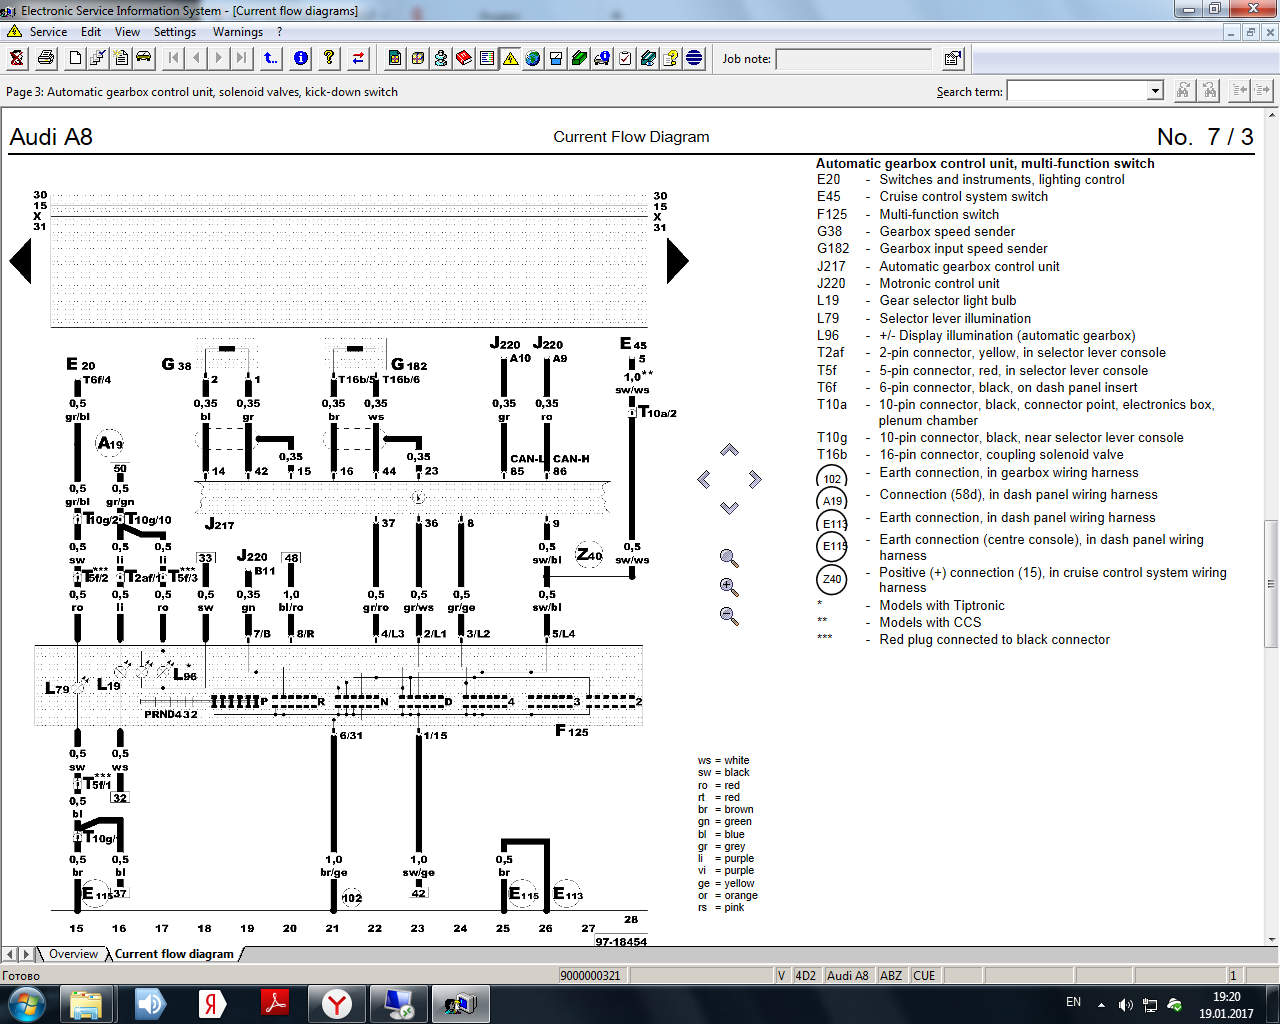Viewport: 1280px width, 1024px height.
Task: Click the 'F125' Multi-function switch legend row
Action: click(908, 214)
